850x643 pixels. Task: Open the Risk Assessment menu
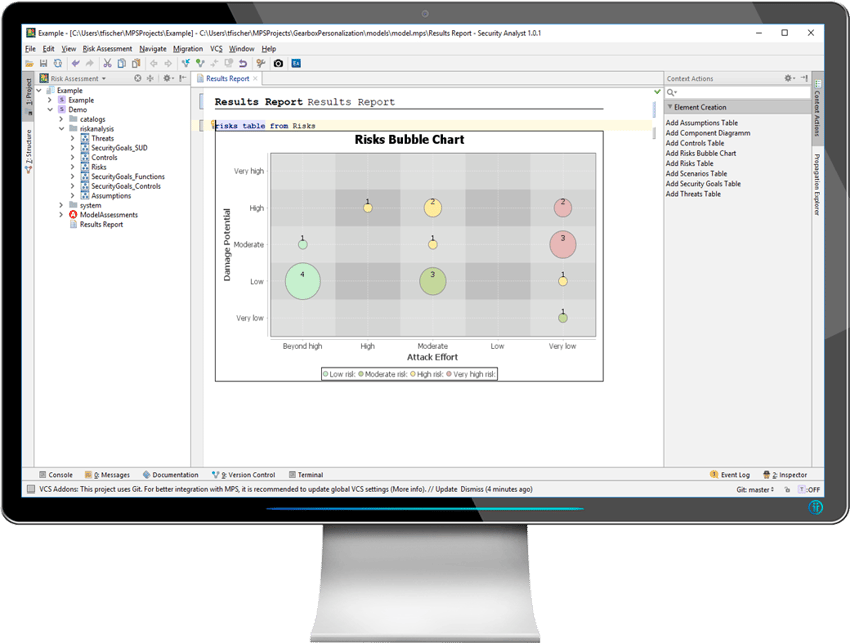point(107,48)
